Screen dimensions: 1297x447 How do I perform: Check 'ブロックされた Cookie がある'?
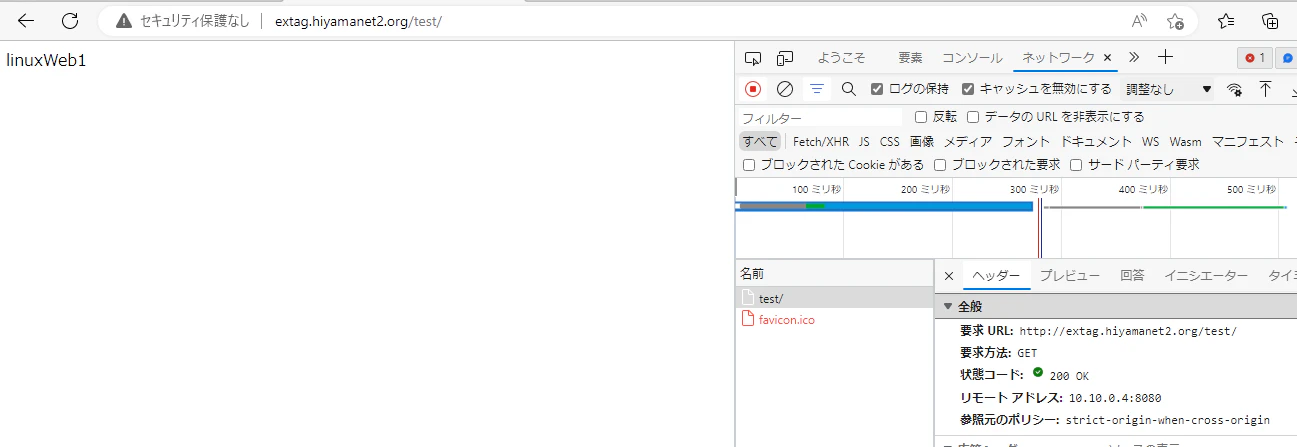pyautogui.click(x=749, y=165)
